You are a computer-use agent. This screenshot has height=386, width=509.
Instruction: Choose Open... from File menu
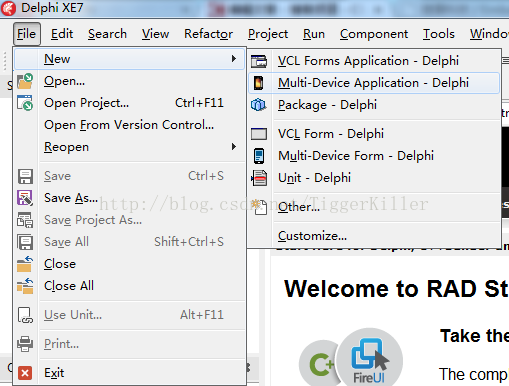[x=130, y=81]
